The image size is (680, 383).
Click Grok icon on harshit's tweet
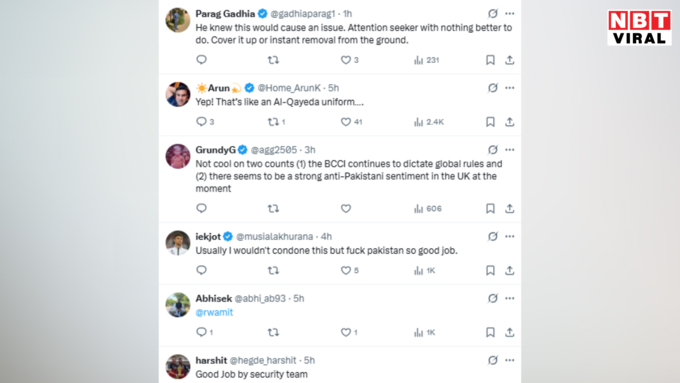point(493,360)
